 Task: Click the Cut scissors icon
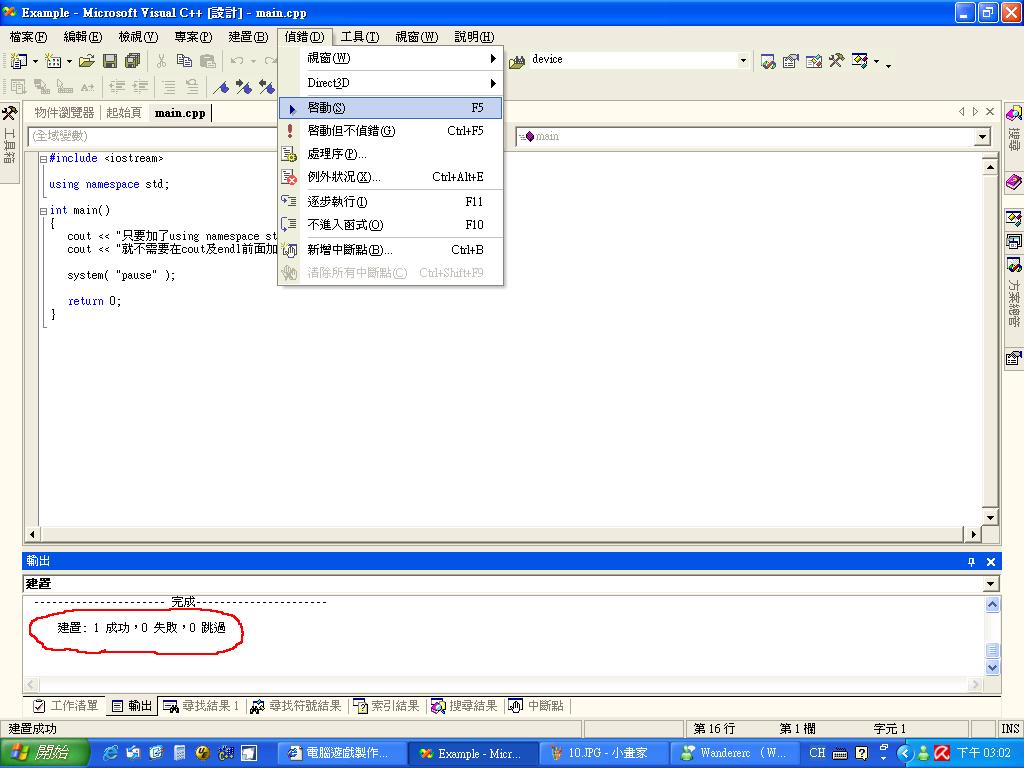pos(161,61)
